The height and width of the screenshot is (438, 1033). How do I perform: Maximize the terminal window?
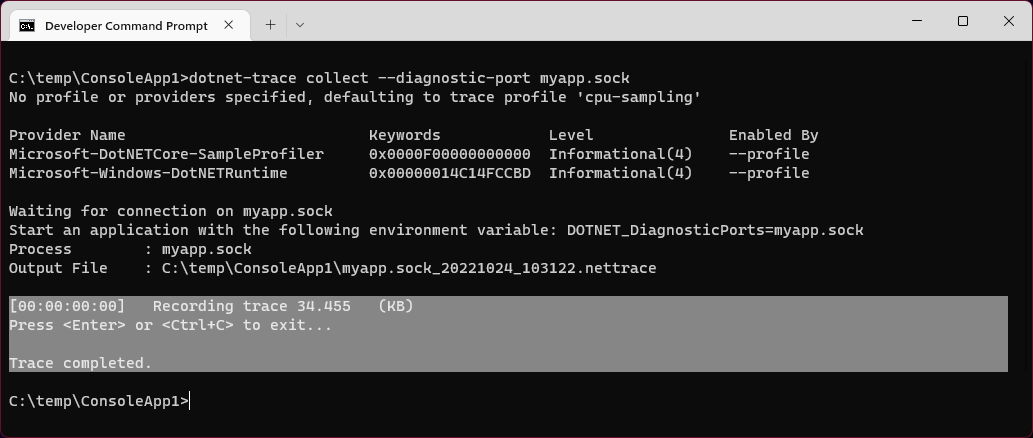963,21
